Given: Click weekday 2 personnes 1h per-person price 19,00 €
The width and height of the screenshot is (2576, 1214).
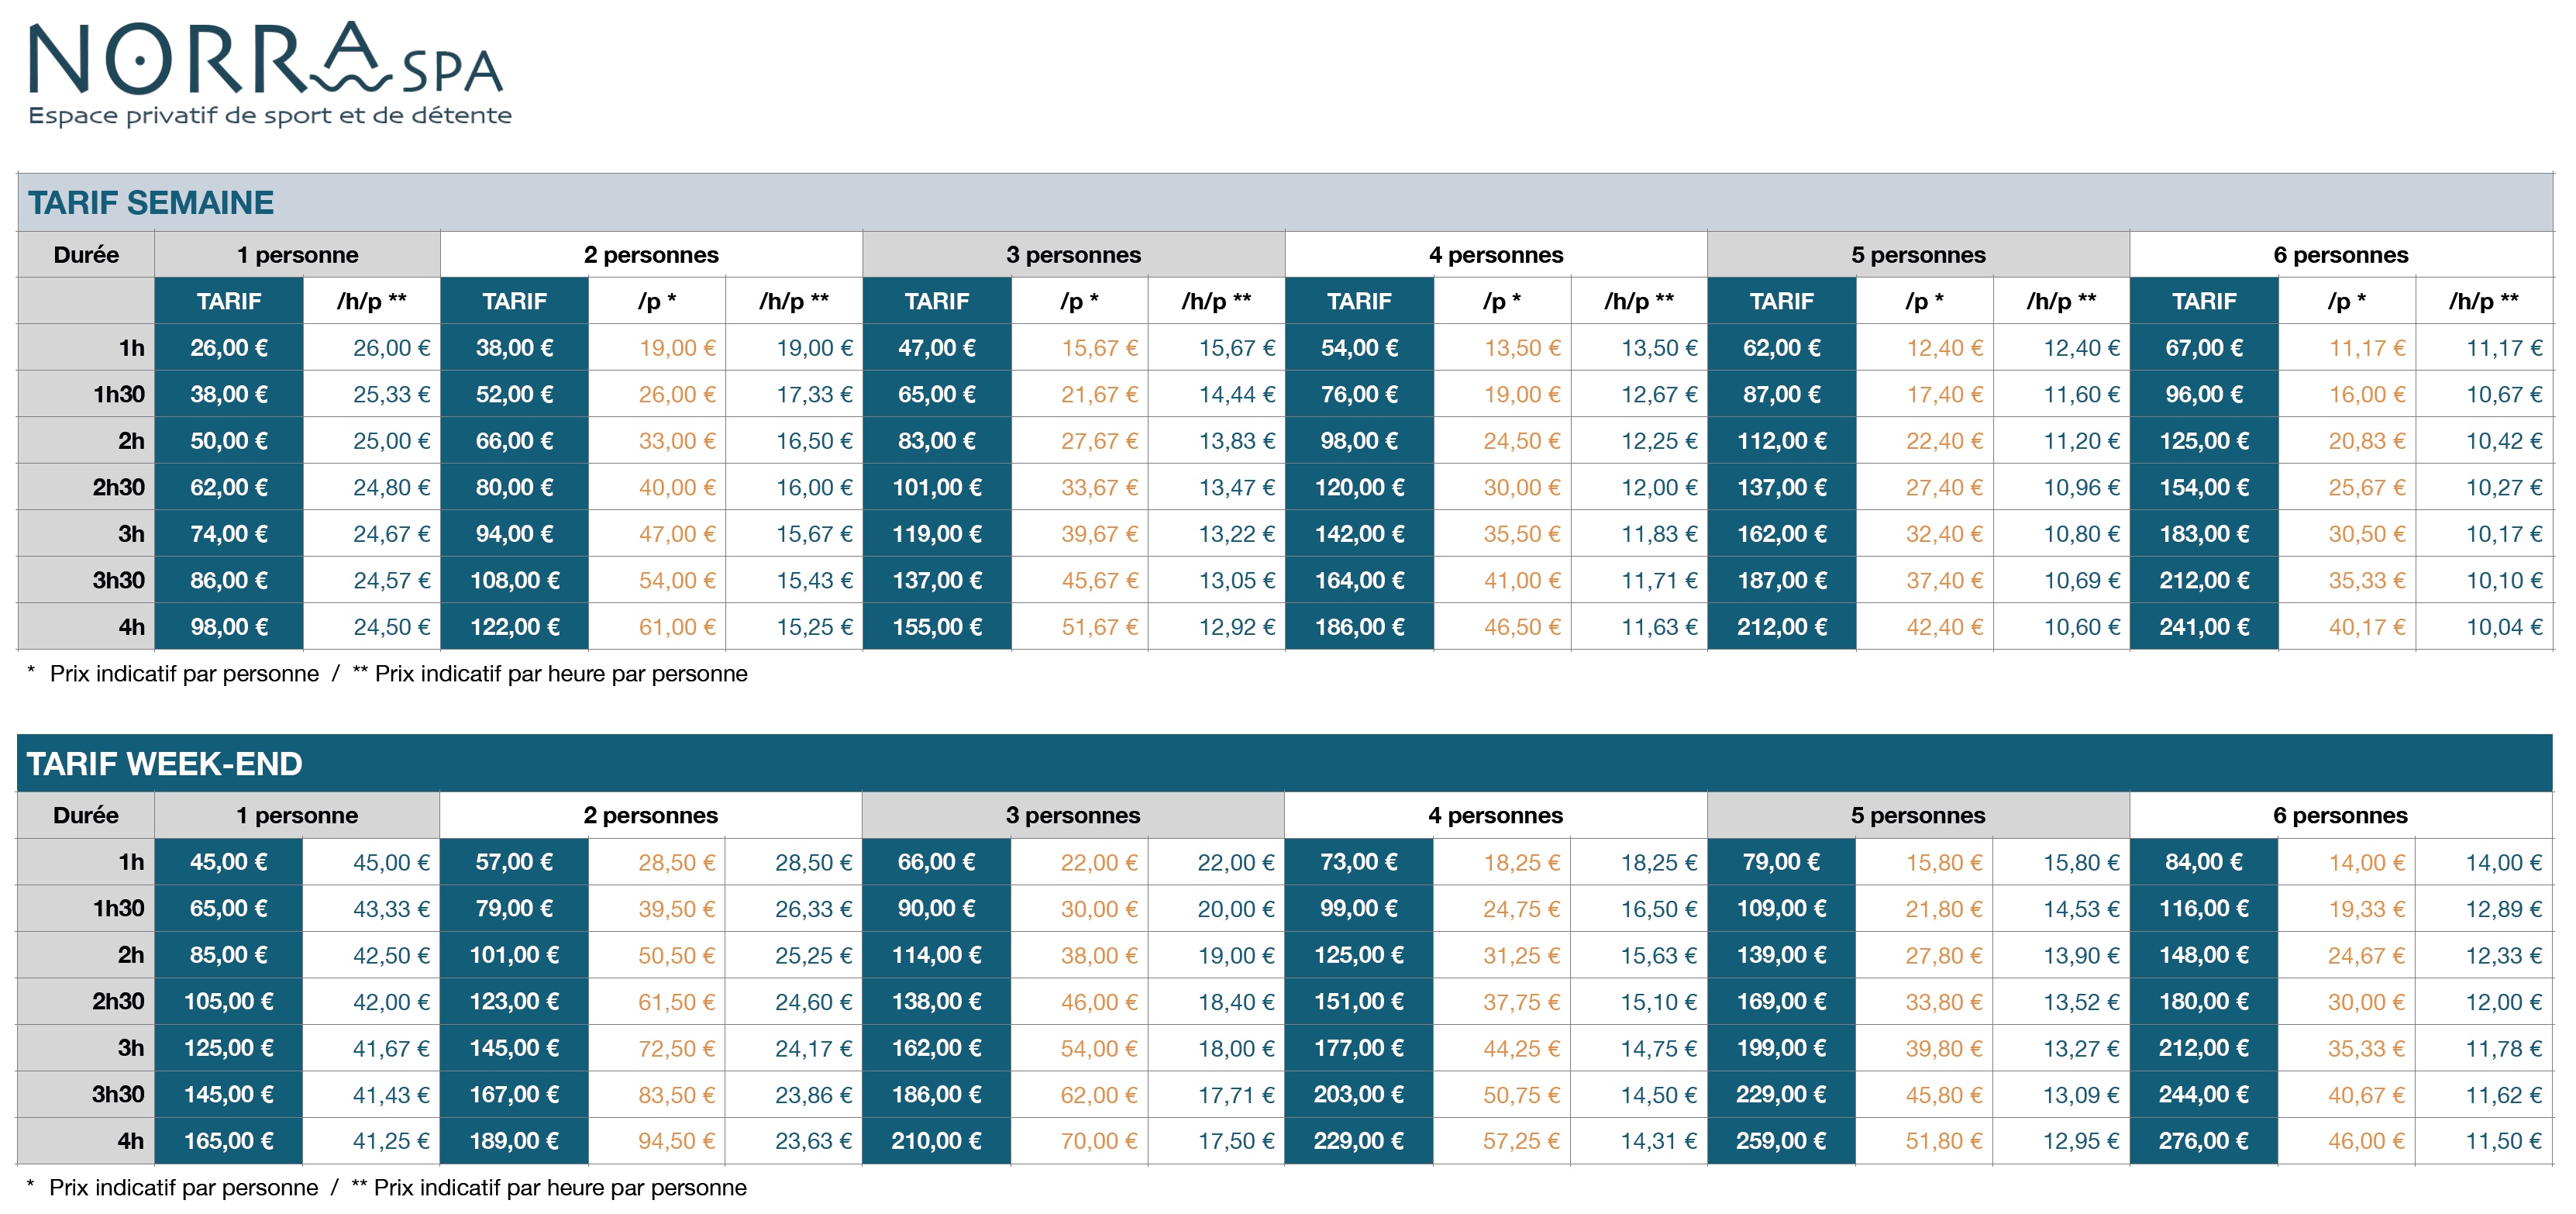Looking at the screenshot, I should tap(677, 348).
